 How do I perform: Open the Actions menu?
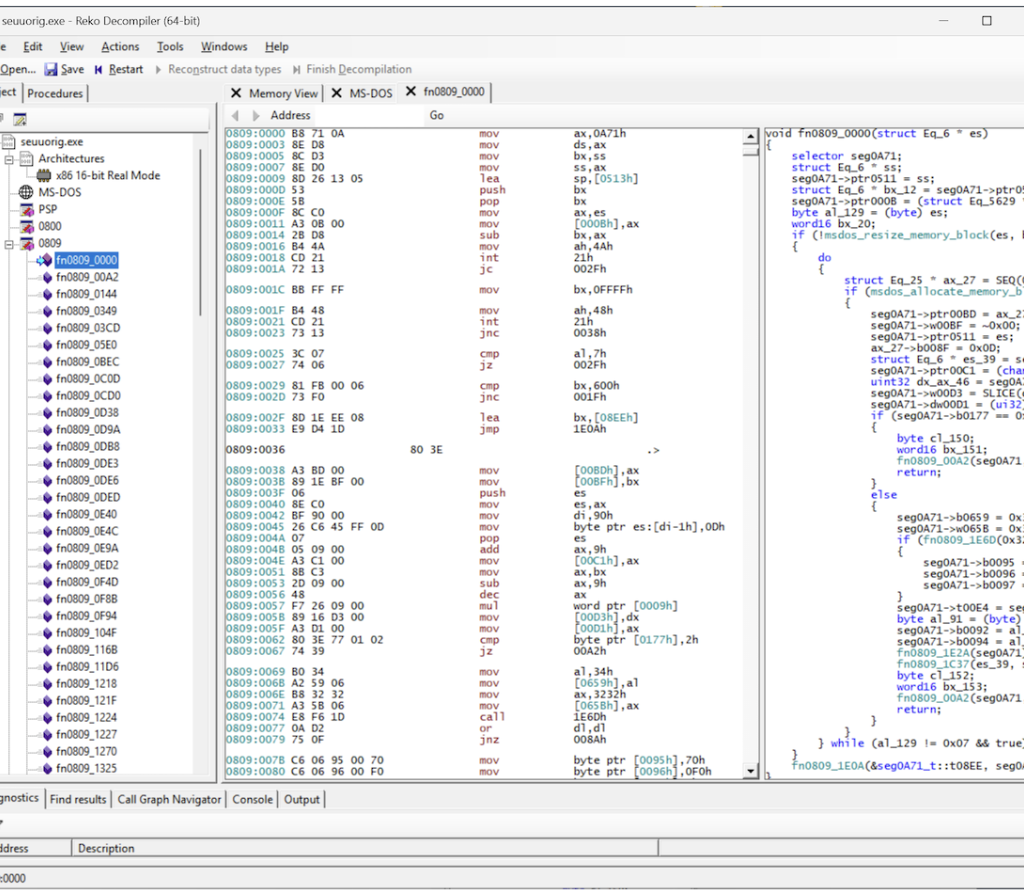click(x=120, y=46)
